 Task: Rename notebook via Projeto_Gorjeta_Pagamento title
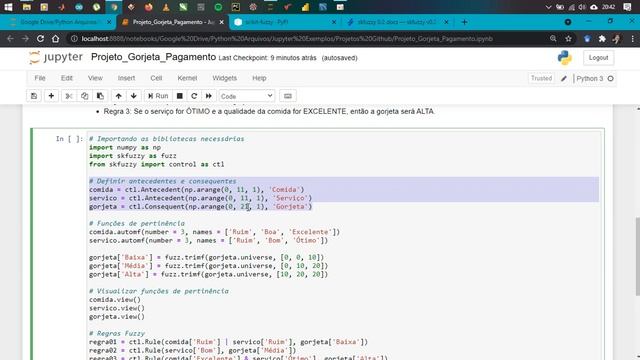[153, 57]
